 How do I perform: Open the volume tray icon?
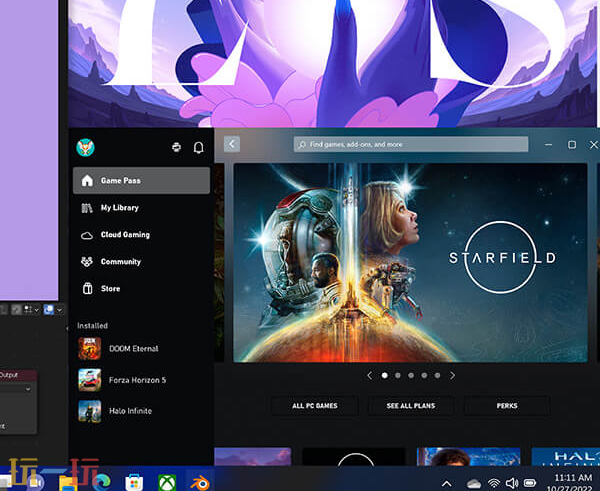click(x=512, y=483)
